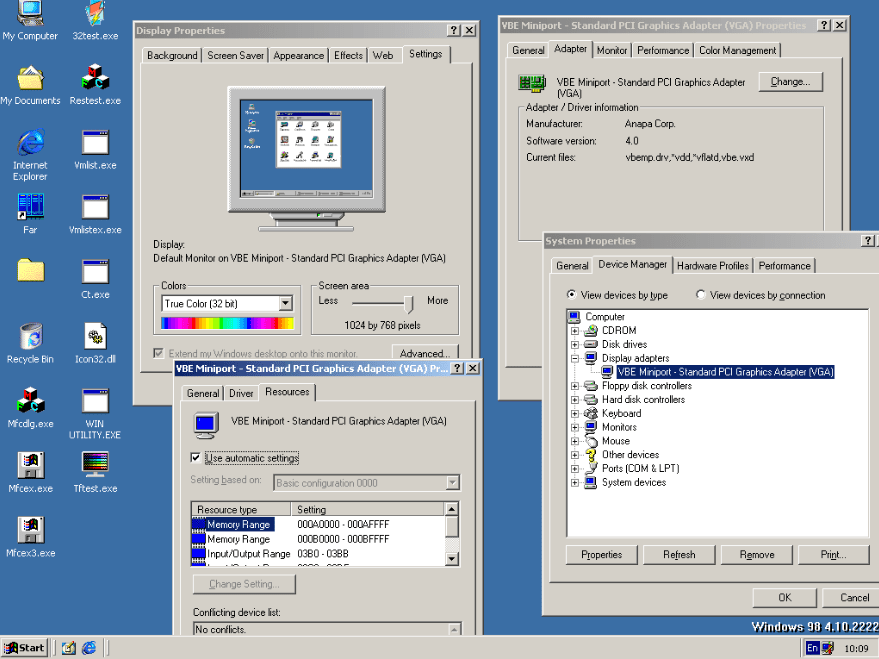Click Advanced... in Display Properties
The height and width of the screenshot is (659, 879).
(425, 352)
